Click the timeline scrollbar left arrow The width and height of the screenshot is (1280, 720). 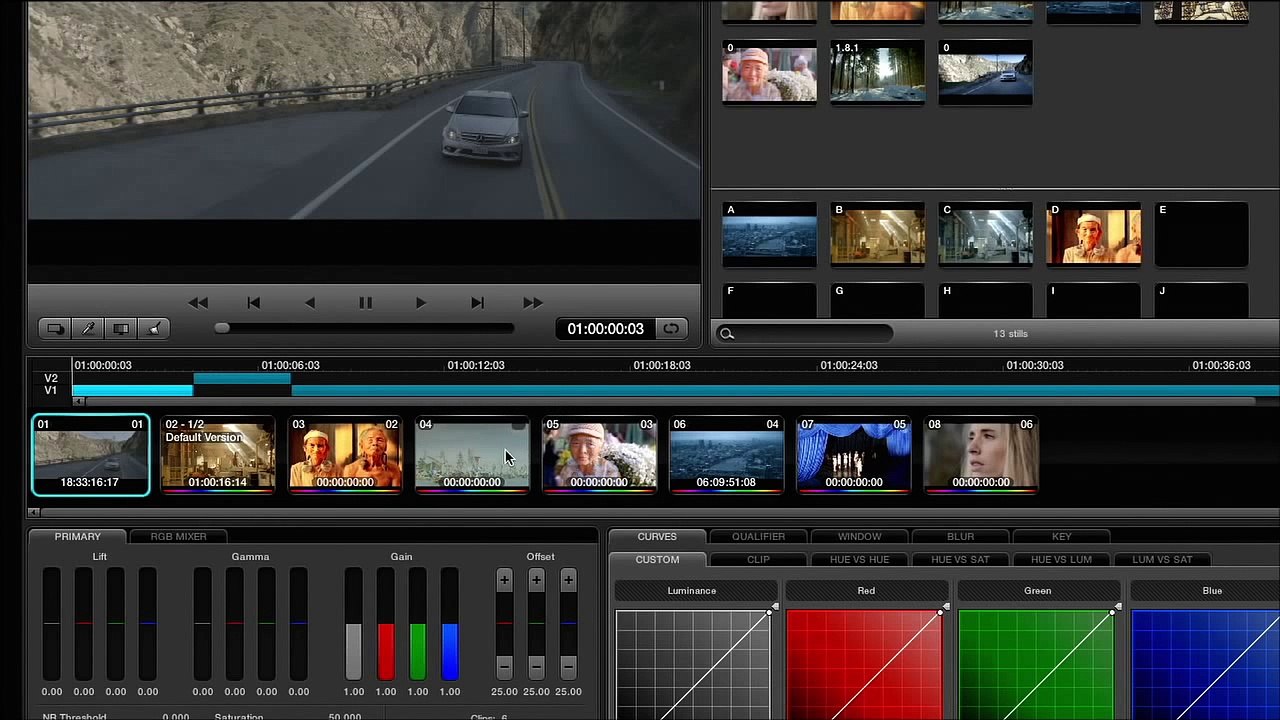click(80, 402)
